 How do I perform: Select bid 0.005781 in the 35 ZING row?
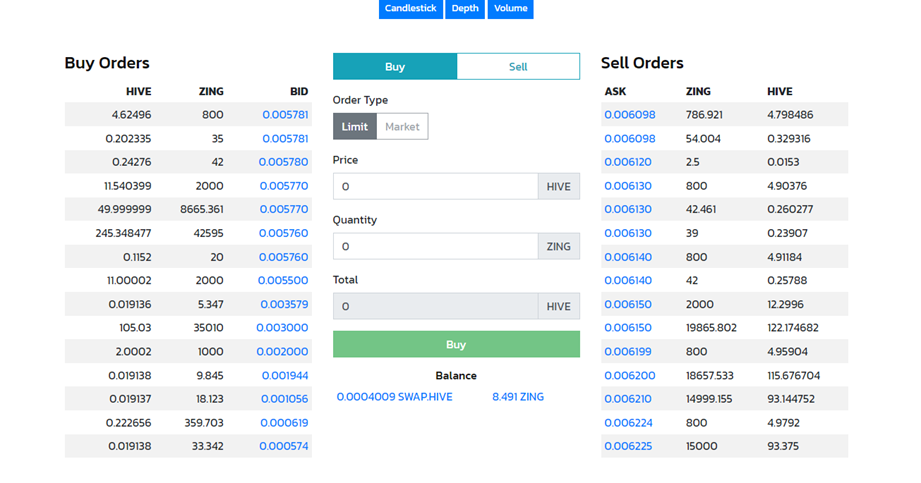(285, 139)
